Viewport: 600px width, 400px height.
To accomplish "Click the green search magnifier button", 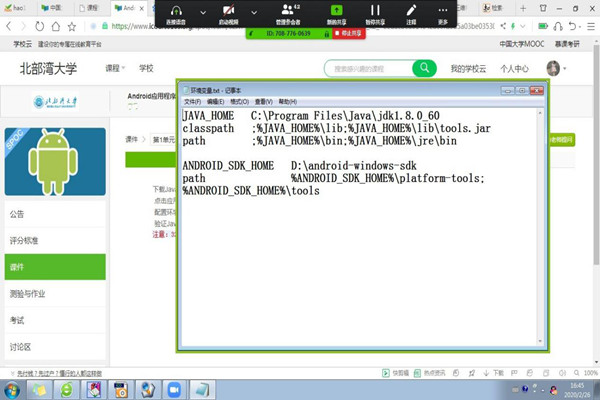I will coord(425,68).
